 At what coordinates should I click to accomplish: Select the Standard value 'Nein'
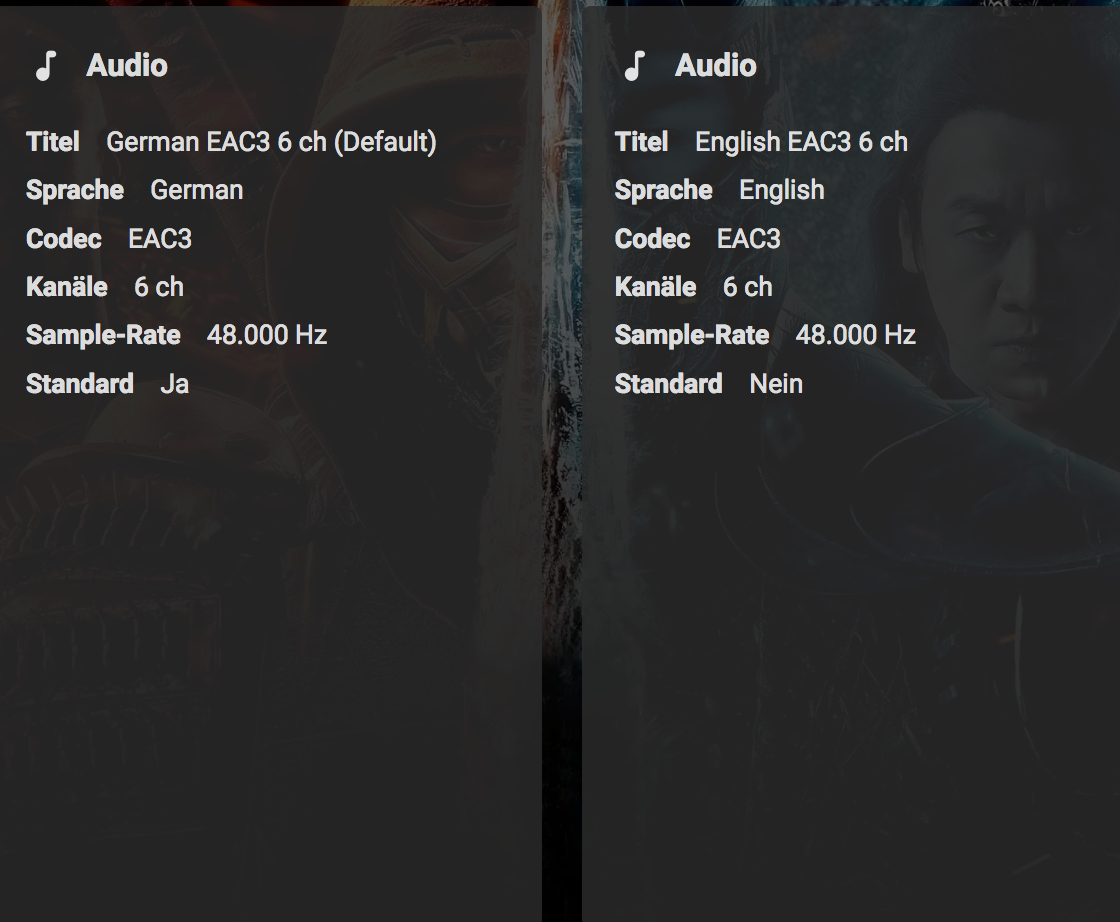pyautogui.click(x=775, y=384)
